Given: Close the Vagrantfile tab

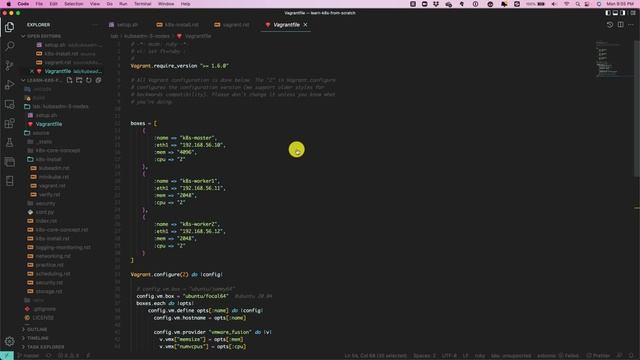Looking at the screenshot, I should (305, 25).
